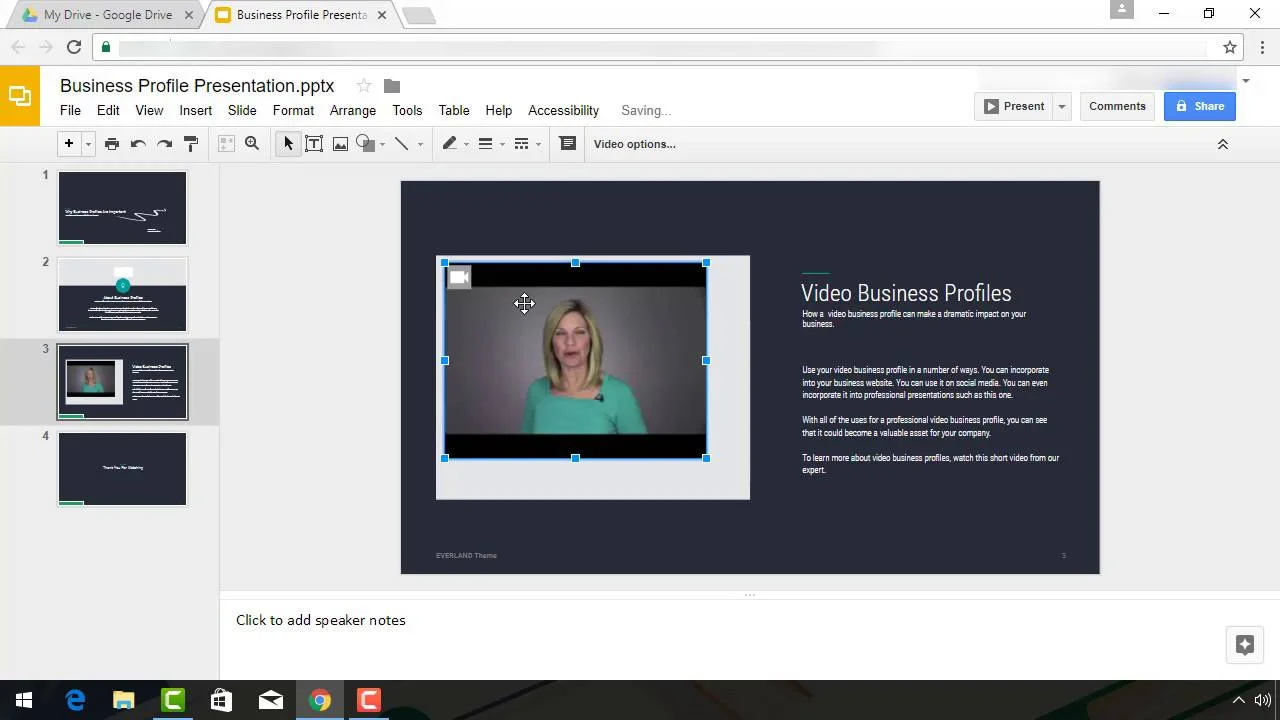Open the border color dropdown arrow
Image resolution: width=1280 pixels, height=720 pixels.
pyautogui.click(x=466, y=144)
